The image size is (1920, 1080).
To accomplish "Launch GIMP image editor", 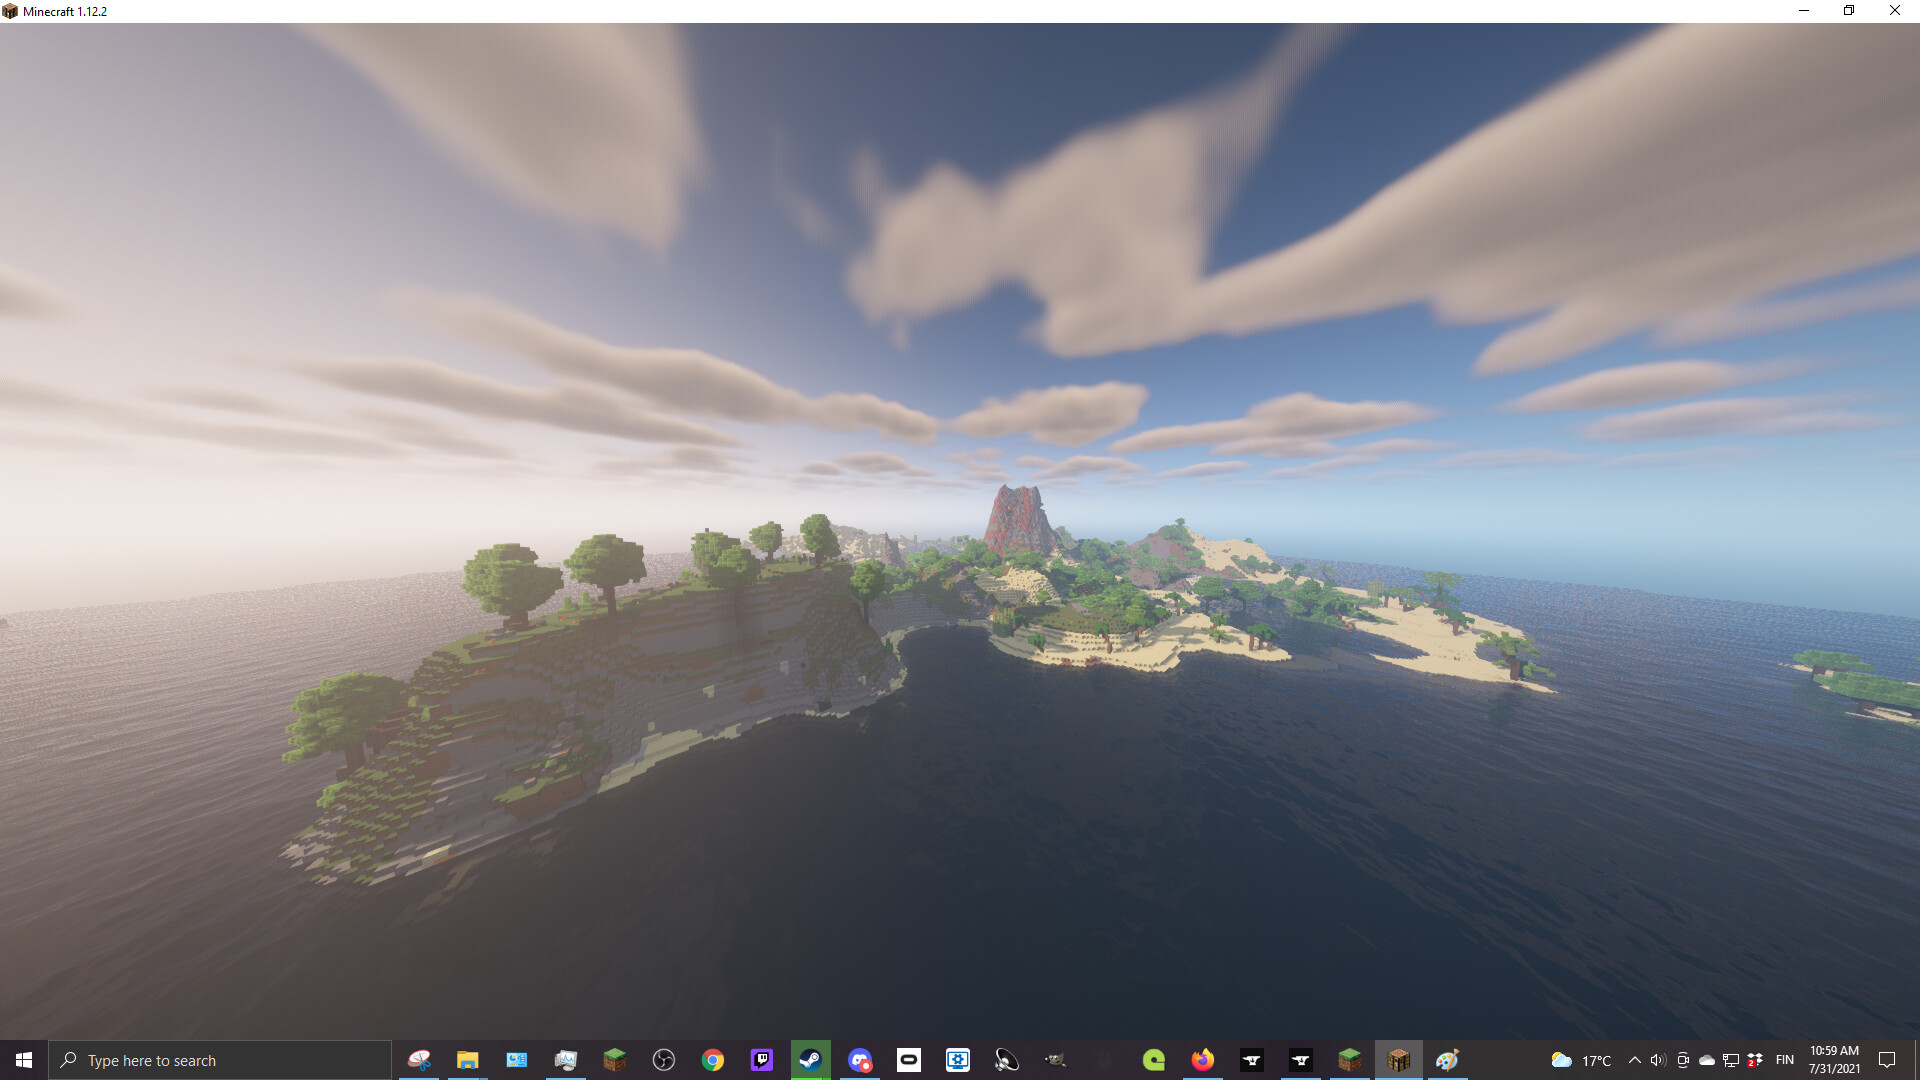I will tap(1055, 1060).
